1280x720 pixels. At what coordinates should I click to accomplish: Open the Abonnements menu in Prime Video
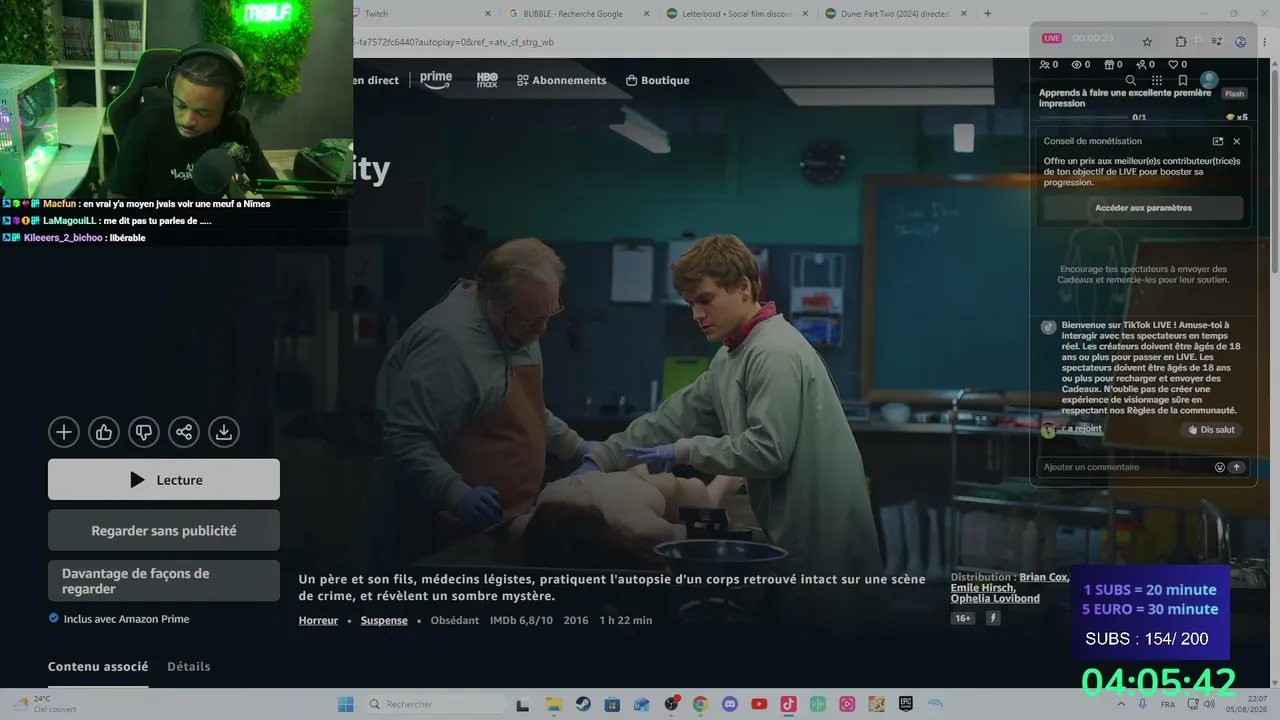(561, 80)
